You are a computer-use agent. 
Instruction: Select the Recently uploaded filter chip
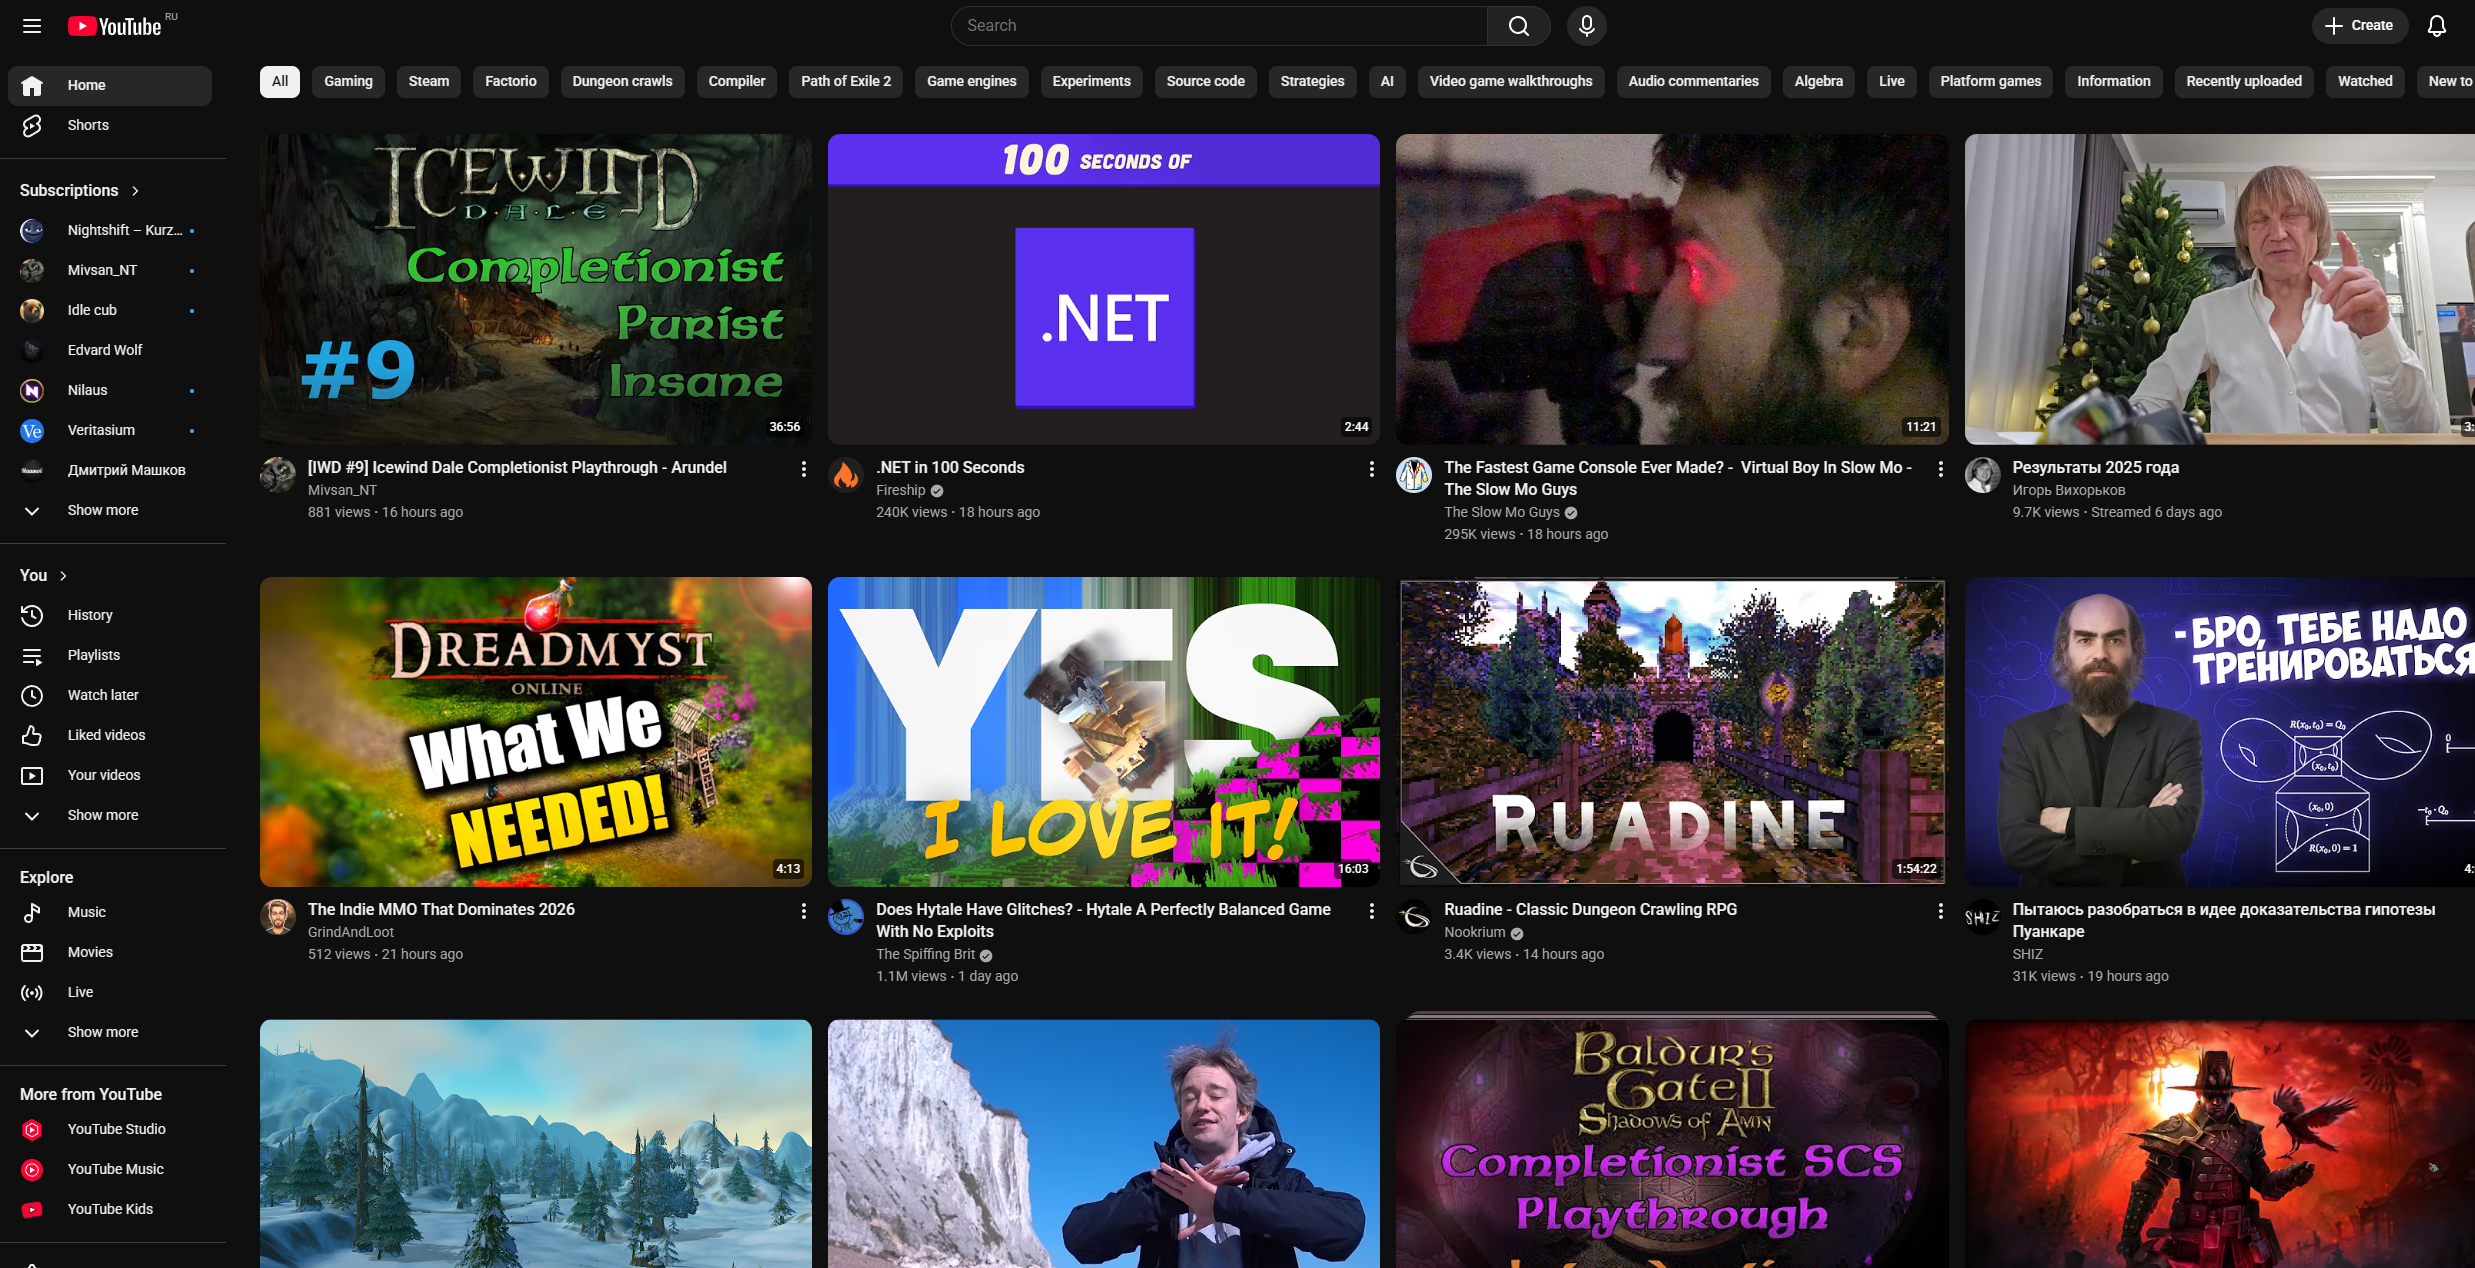tap(2243, 81)
